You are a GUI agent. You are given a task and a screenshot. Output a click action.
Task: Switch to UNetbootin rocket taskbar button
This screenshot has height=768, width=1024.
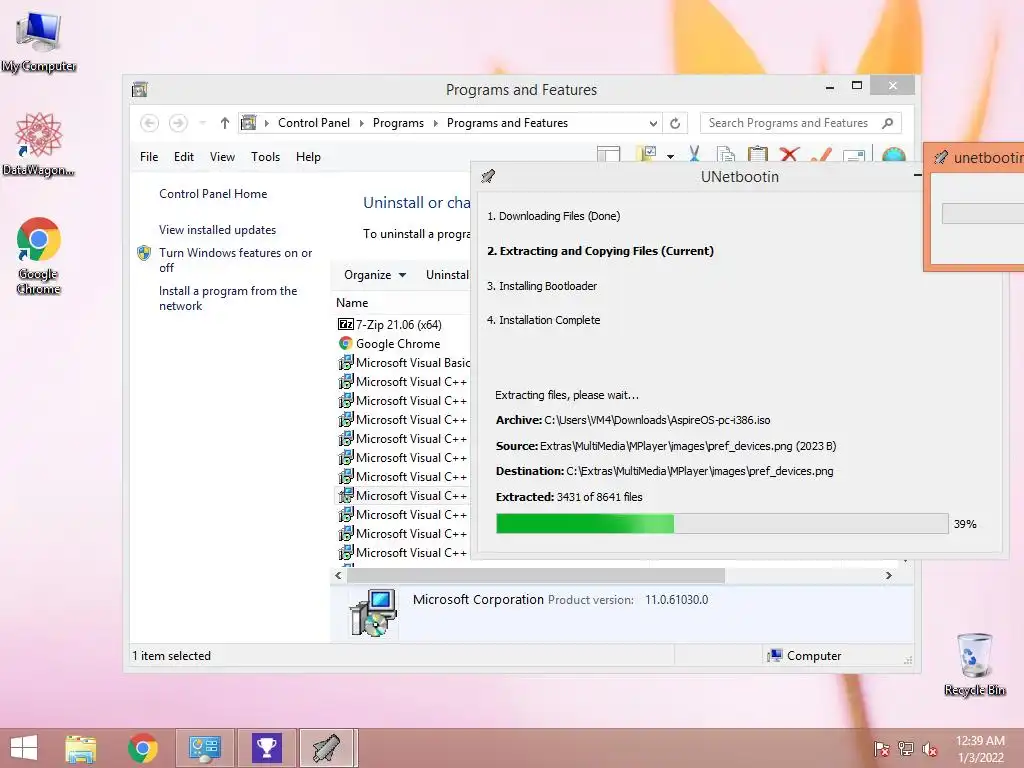pyautogui.click(x=328, y=748)
